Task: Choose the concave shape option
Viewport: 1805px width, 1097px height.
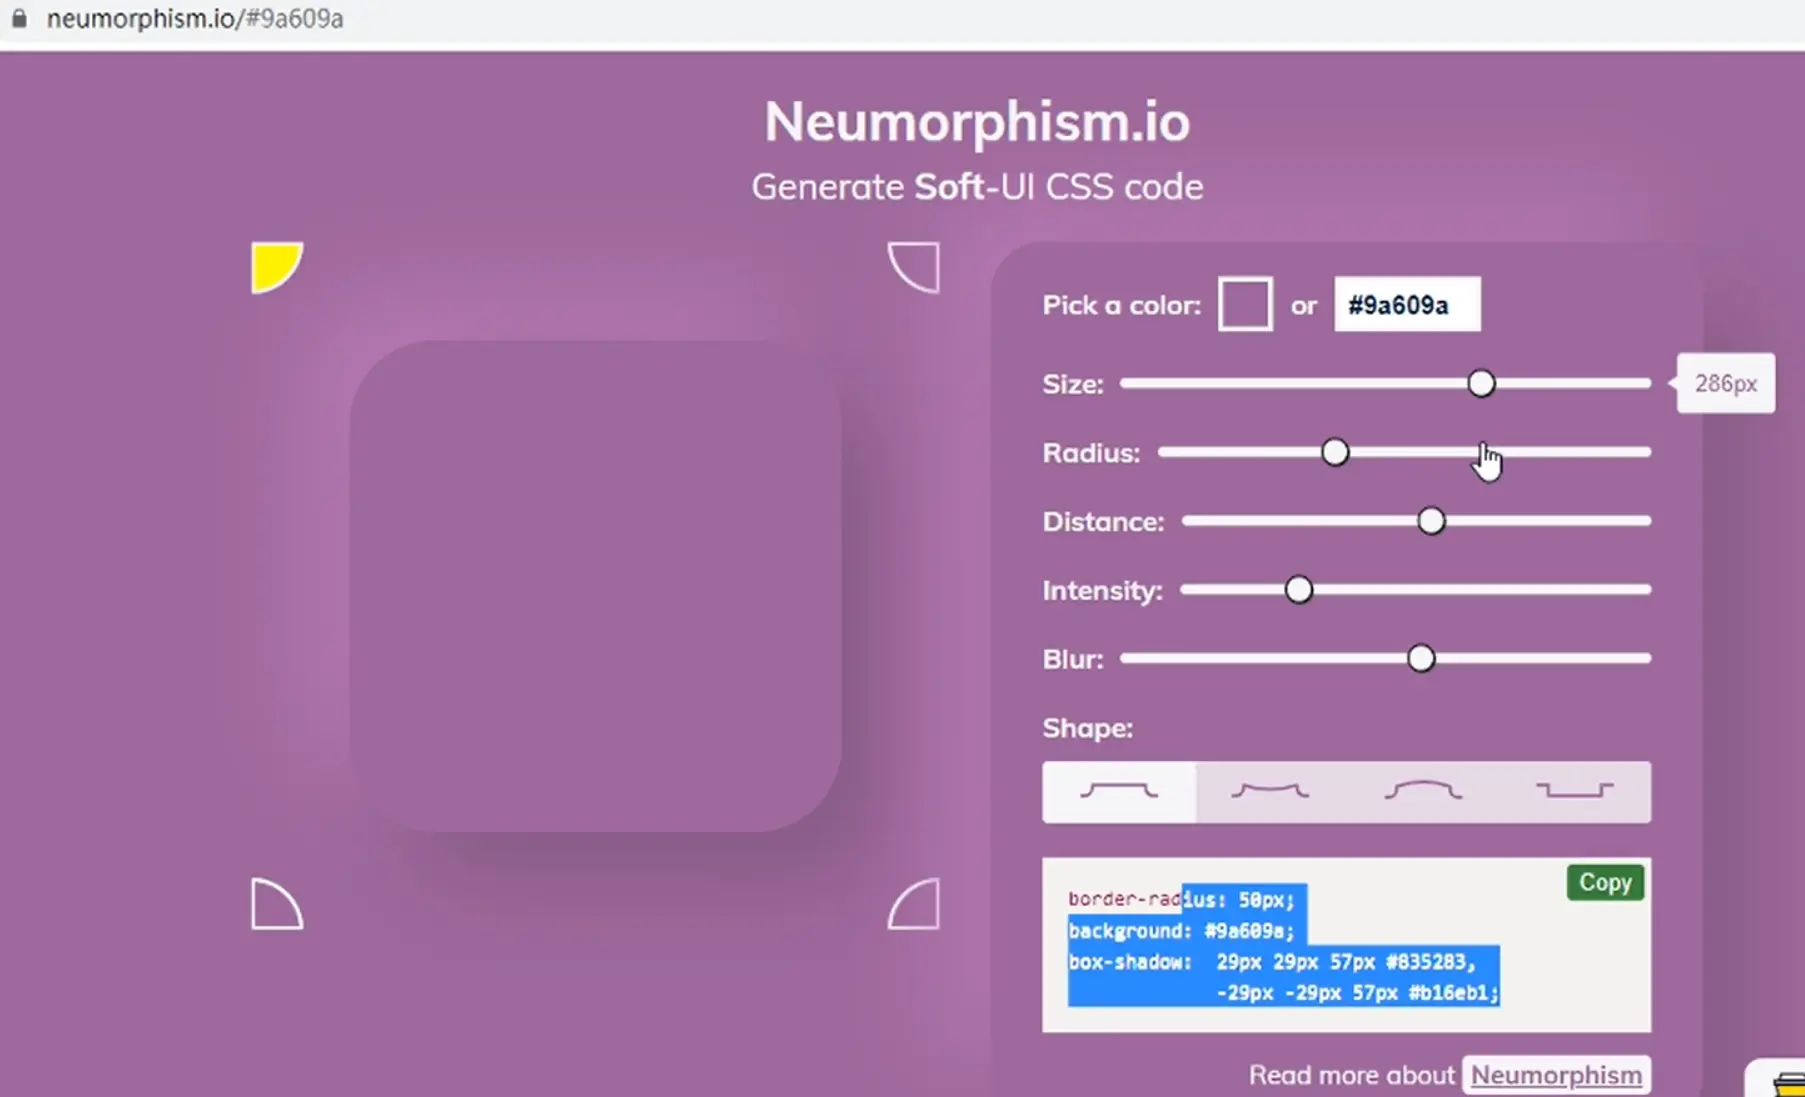Action: tap(1270, 792)
